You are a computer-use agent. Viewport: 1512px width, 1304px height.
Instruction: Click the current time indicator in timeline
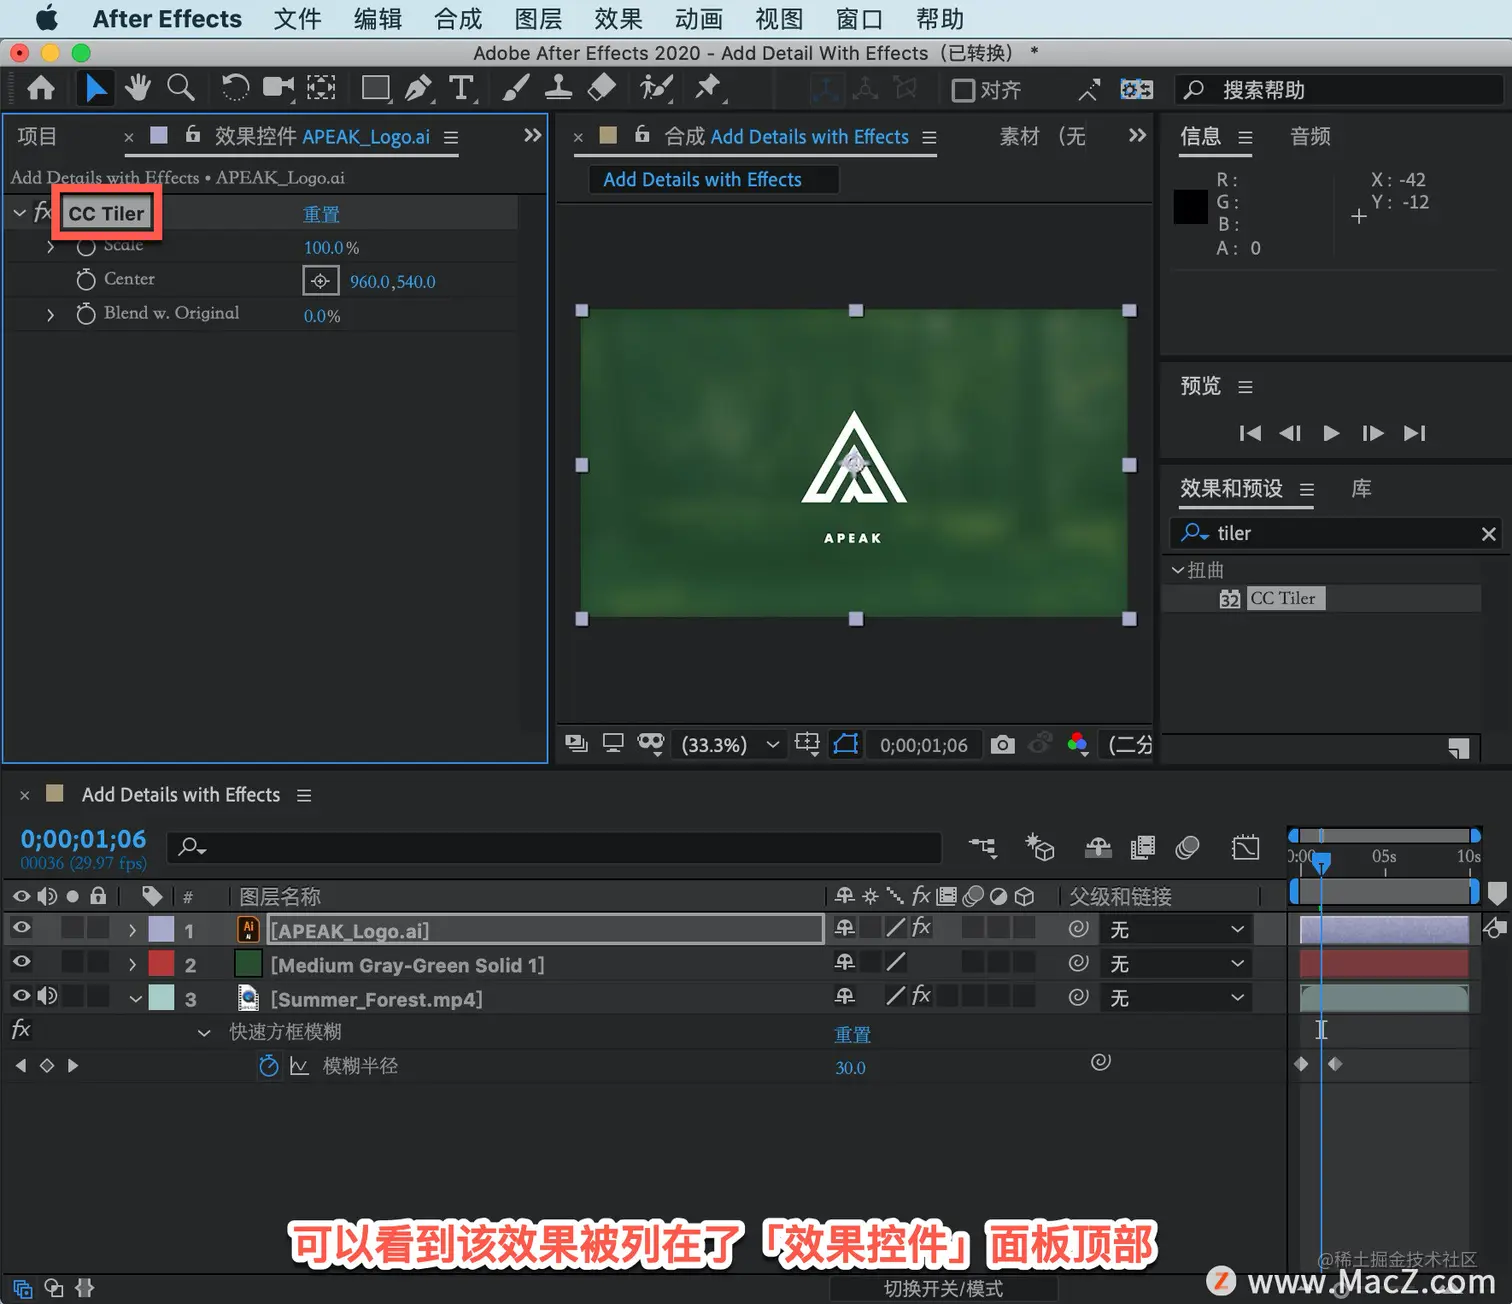click(x=1321, y=861)
